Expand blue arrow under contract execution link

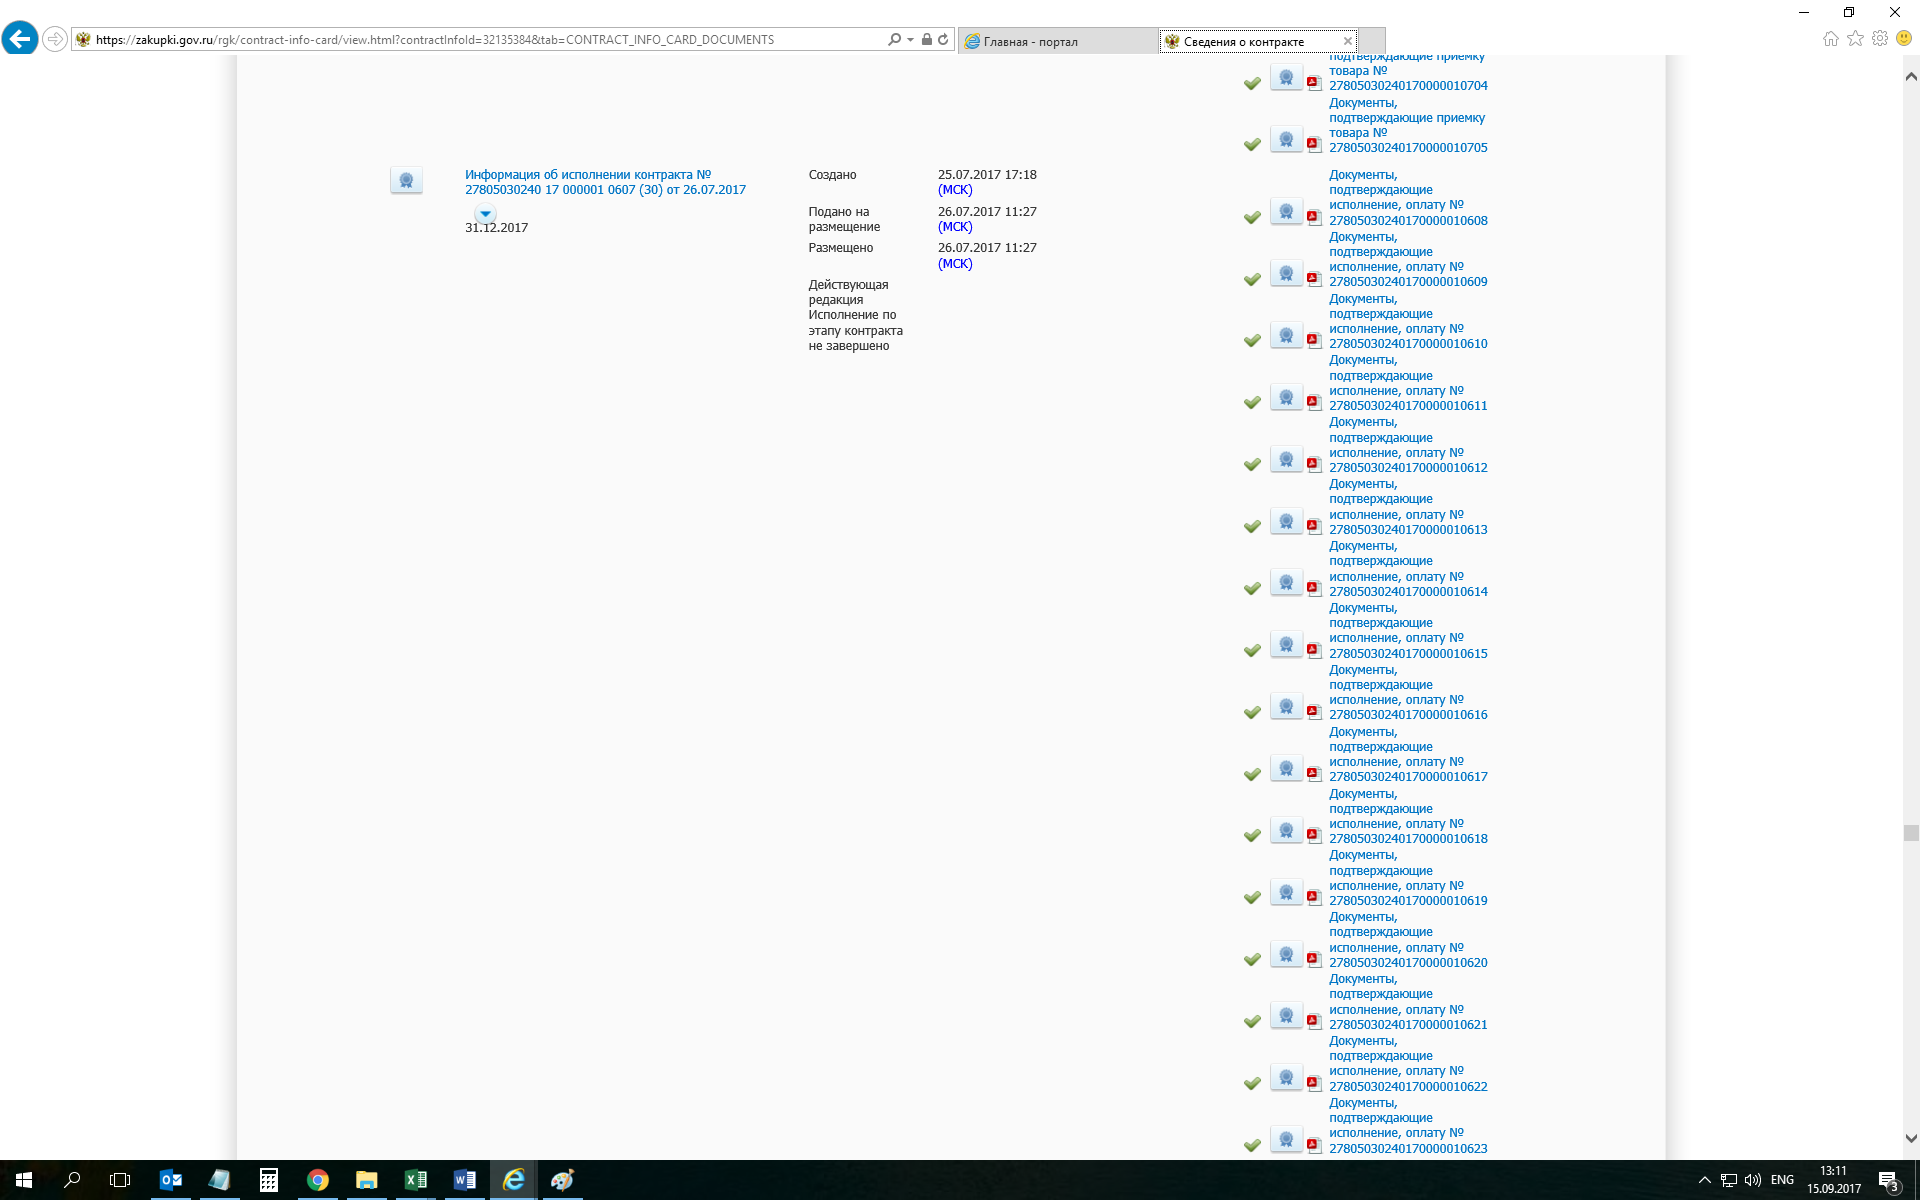[x=485, y=213]
